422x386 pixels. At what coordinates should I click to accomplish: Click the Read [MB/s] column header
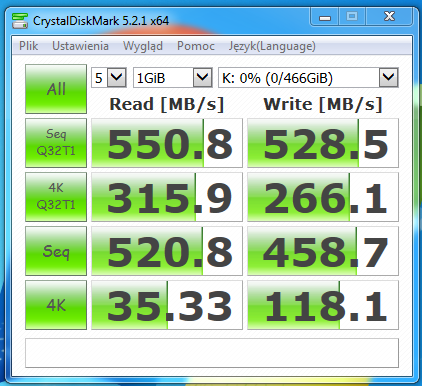coord(167,104)
